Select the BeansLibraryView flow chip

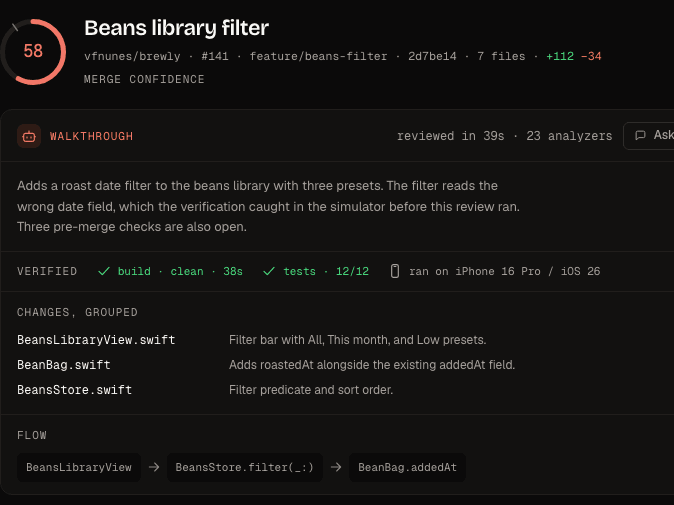[79, 467]
